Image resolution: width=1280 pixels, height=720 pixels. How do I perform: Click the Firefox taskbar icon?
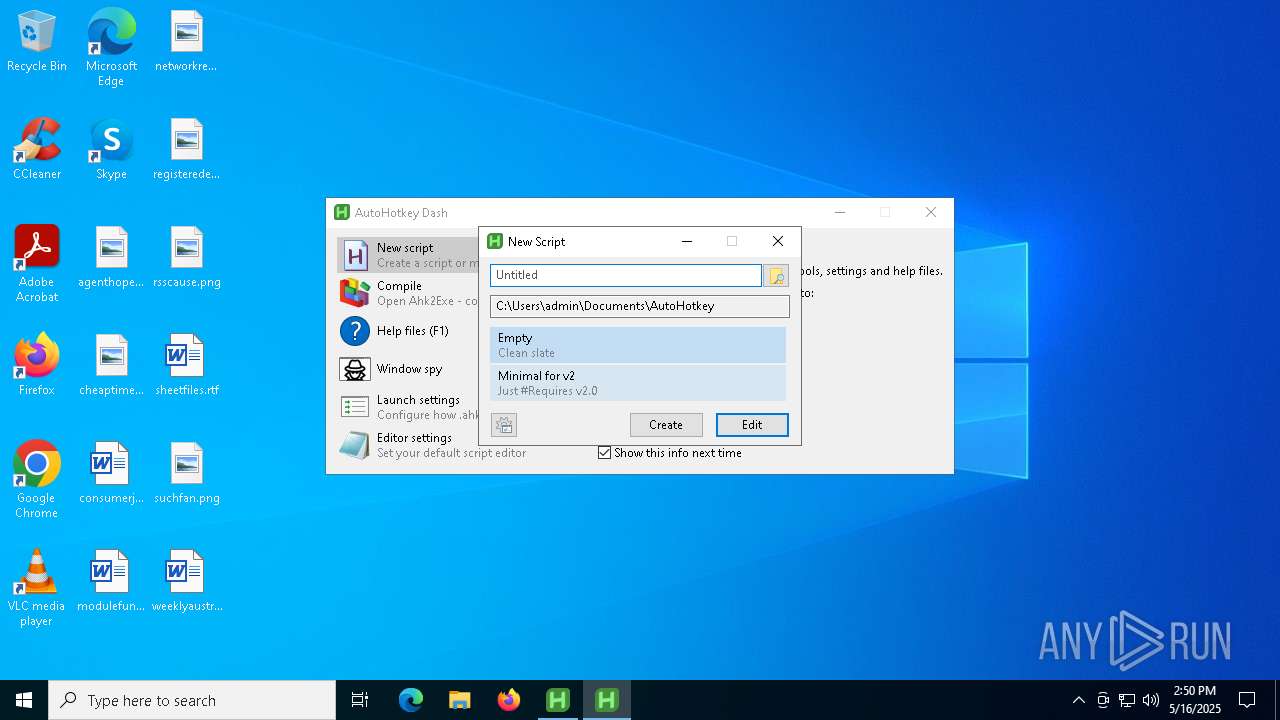(x=509, y=700)
